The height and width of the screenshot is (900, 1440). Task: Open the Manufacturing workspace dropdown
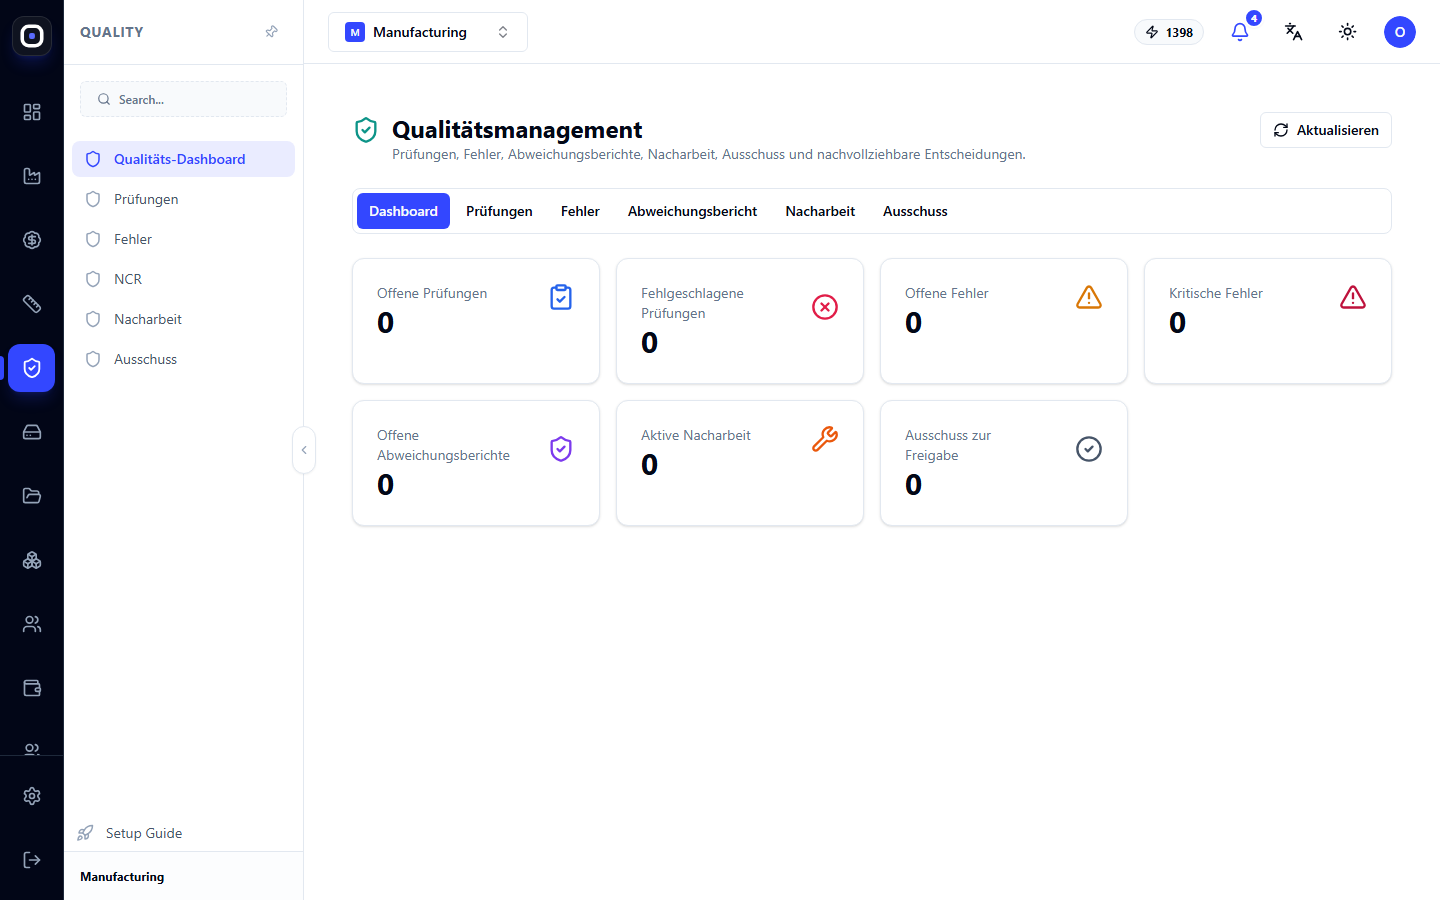(x=428, y=32)
